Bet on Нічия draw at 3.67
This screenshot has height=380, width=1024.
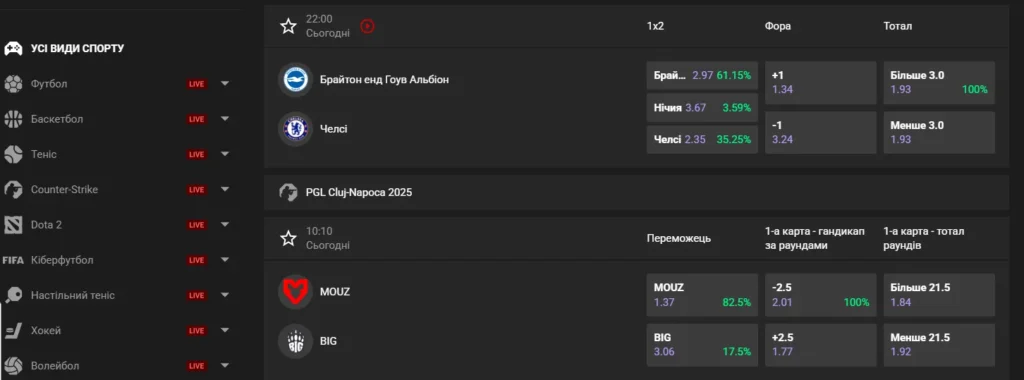[x=702, y=108]
